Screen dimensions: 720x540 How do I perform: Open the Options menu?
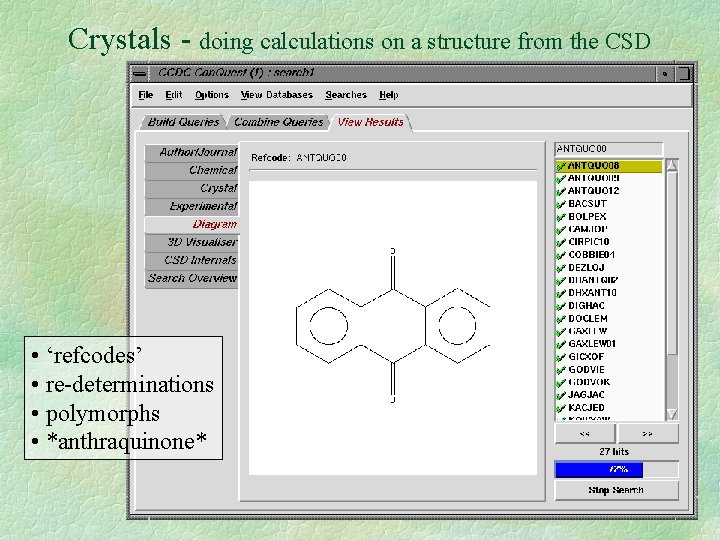coord(212,95)
